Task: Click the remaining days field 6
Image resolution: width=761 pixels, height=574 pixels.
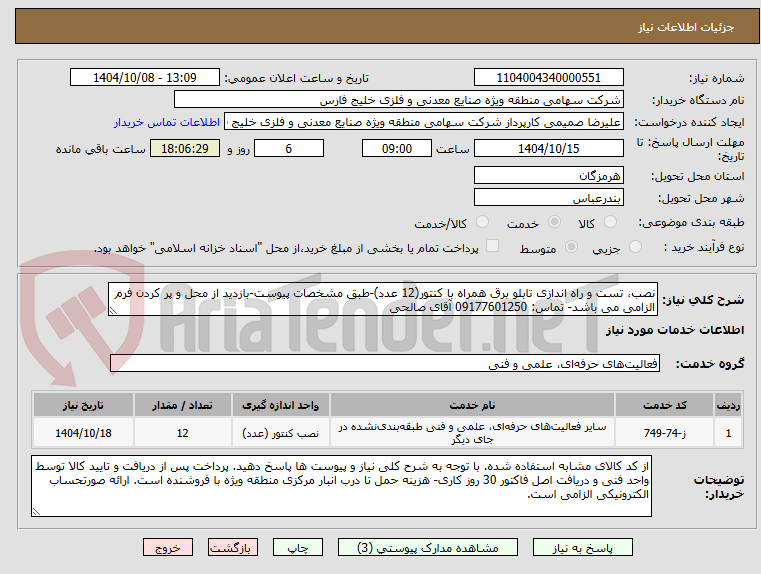Action: pyautogui.click(x=289, y=148)
